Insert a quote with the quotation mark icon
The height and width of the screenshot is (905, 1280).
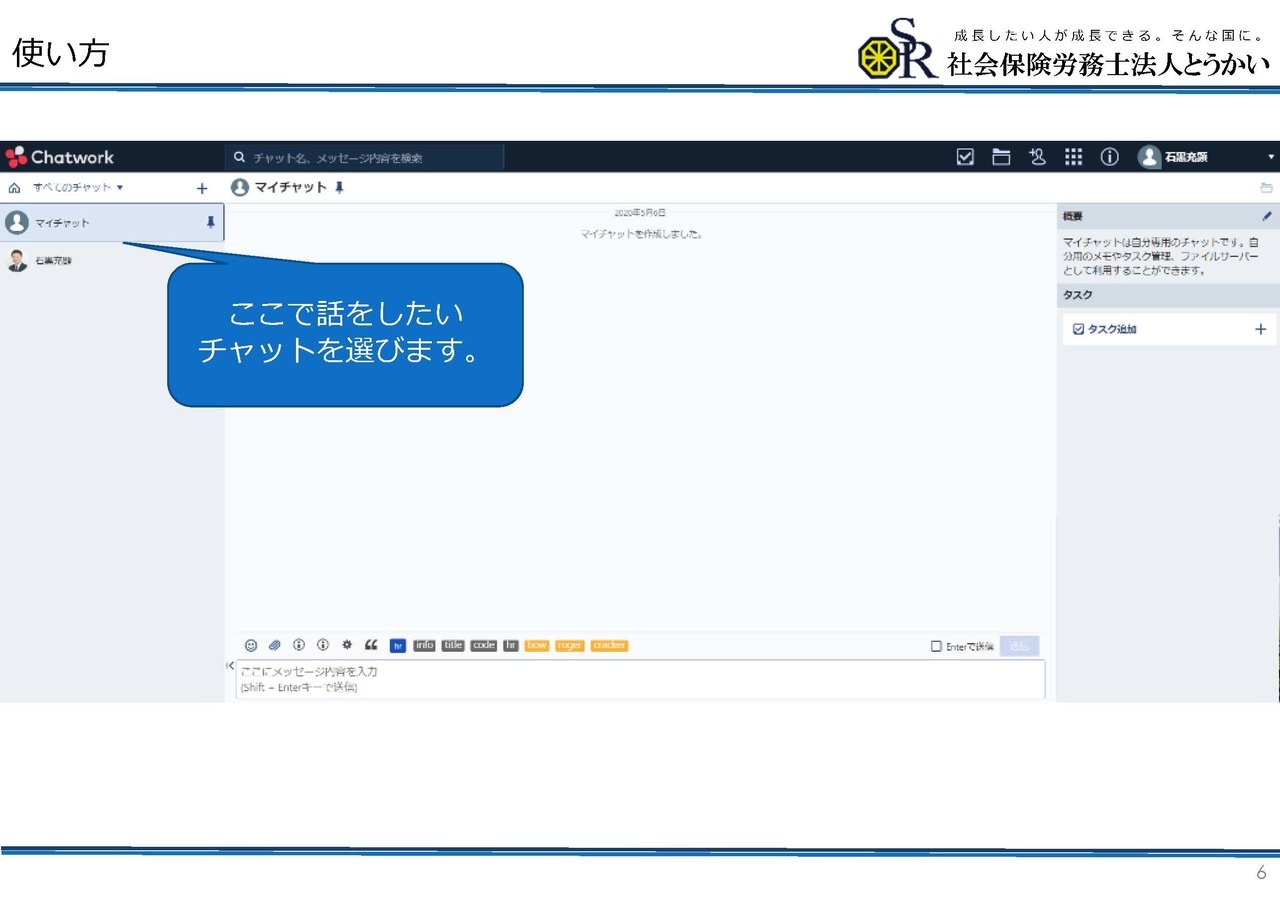pyautogui.click(x=371, y=646)
